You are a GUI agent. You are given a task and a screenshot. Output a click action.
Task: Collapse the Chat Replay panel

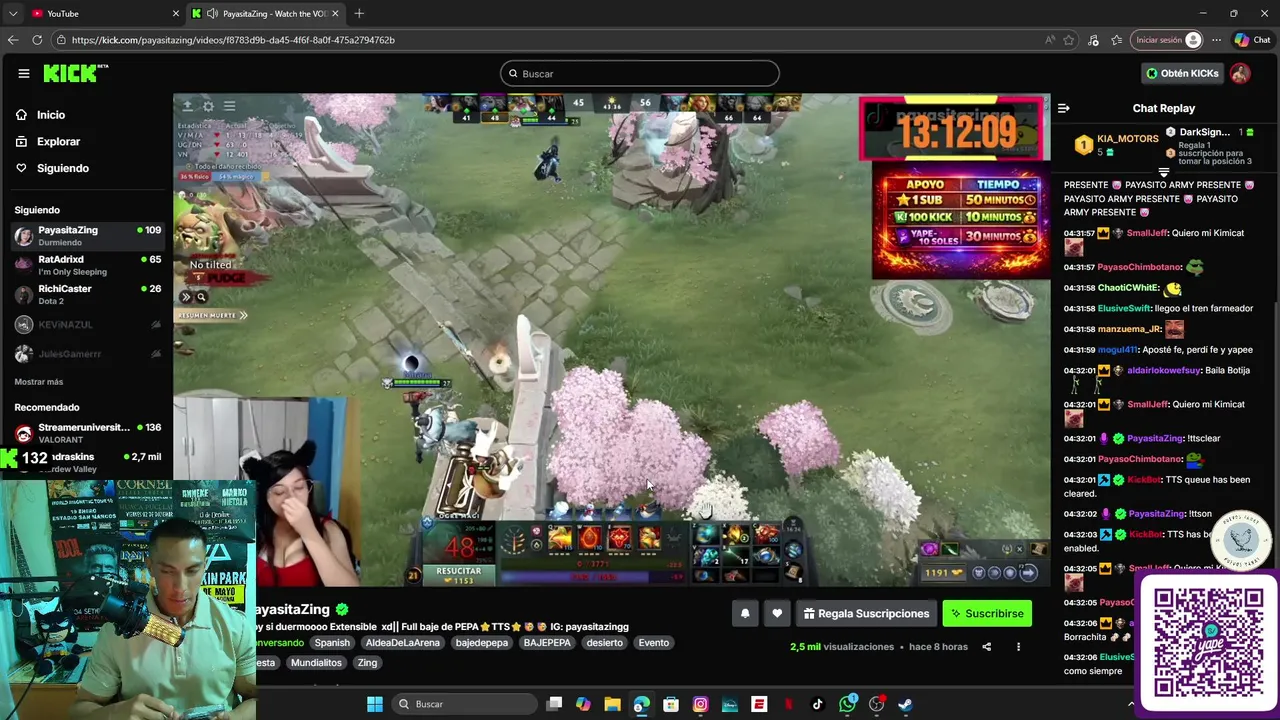(1064, 108)
